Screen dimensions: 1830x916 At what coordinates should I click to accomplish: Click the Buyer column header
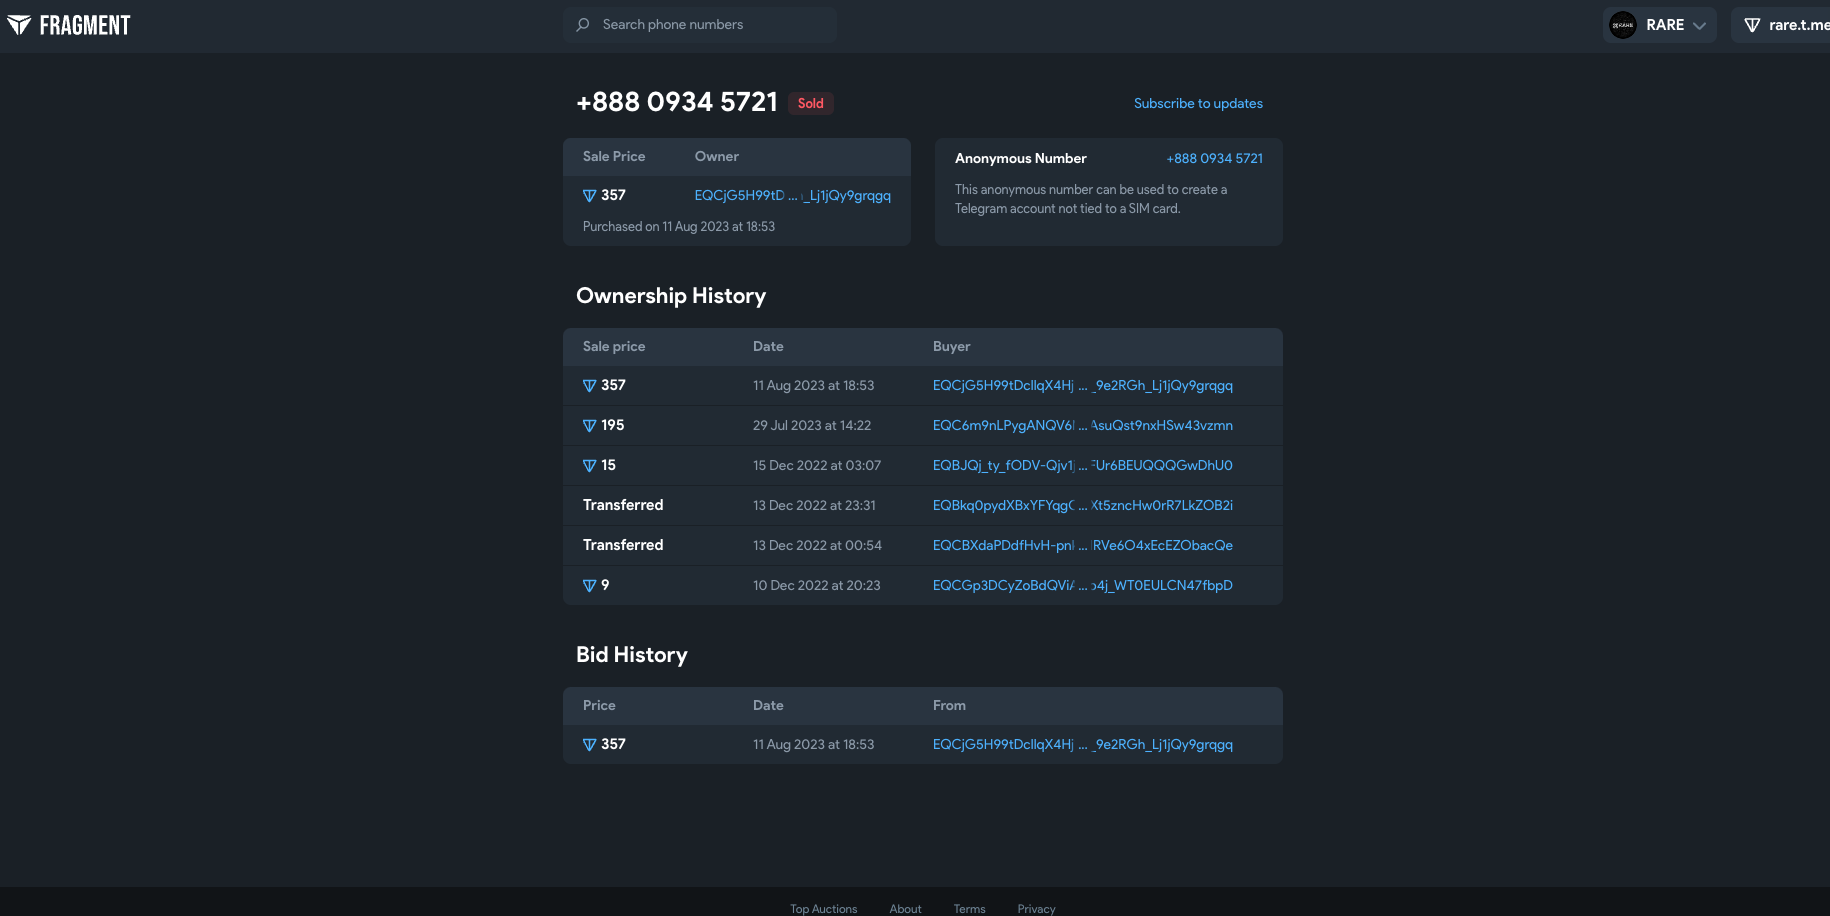coord(952,347)
